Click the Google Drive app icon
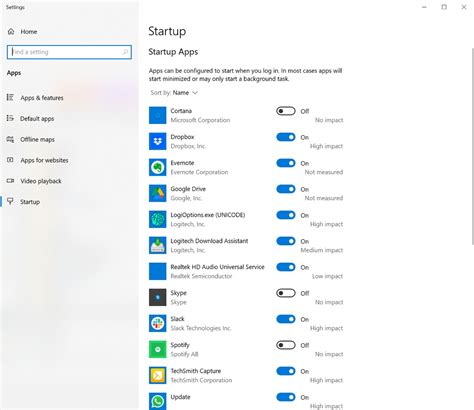474x410 pixels. tap(157, 193)
